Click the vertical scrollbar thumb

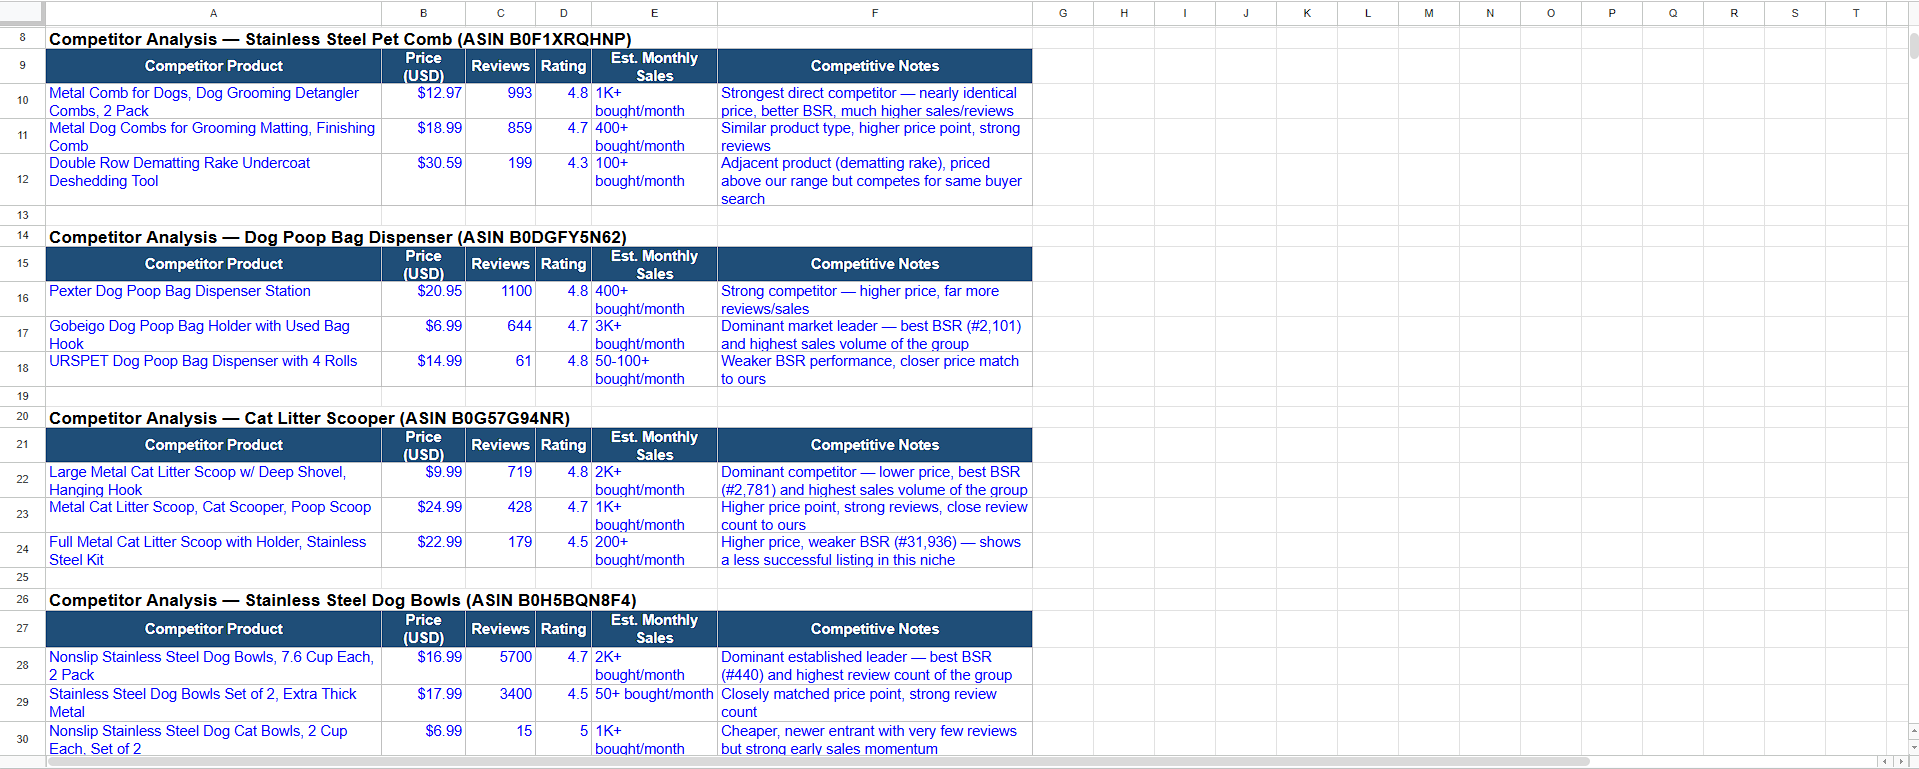pos(1913,45)
